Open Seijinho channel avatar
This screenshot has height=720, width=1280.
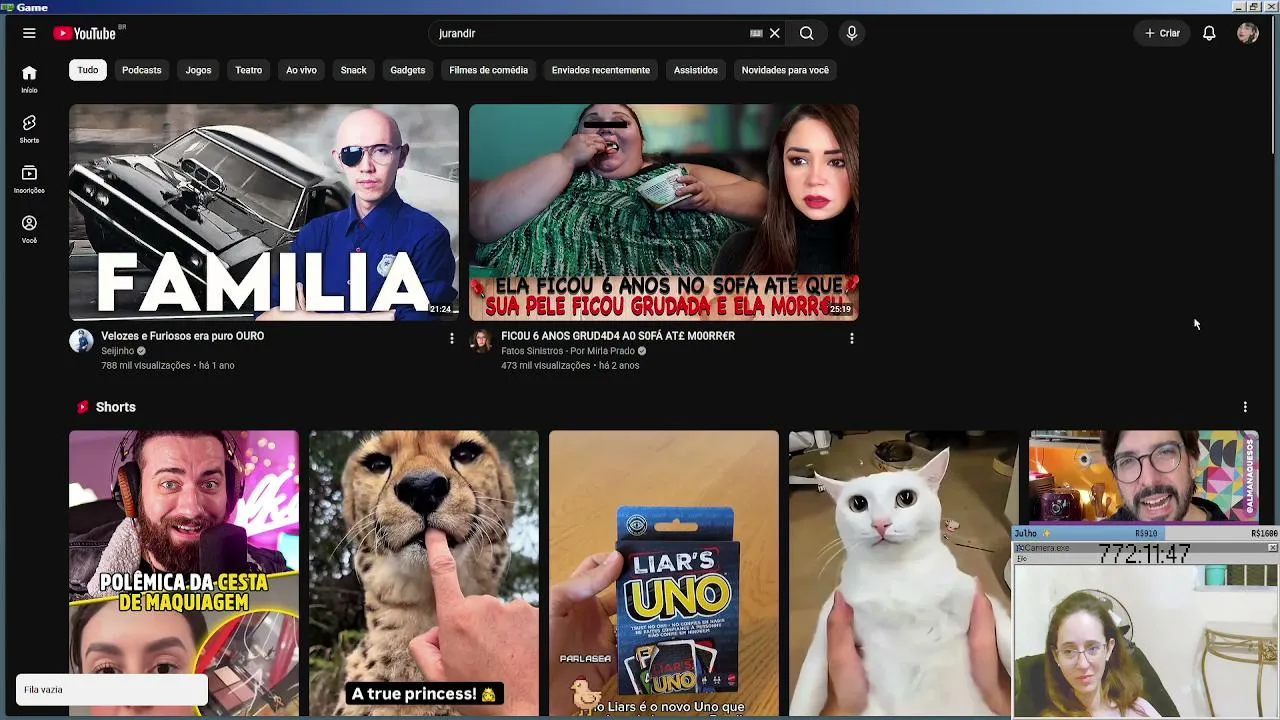81,341
